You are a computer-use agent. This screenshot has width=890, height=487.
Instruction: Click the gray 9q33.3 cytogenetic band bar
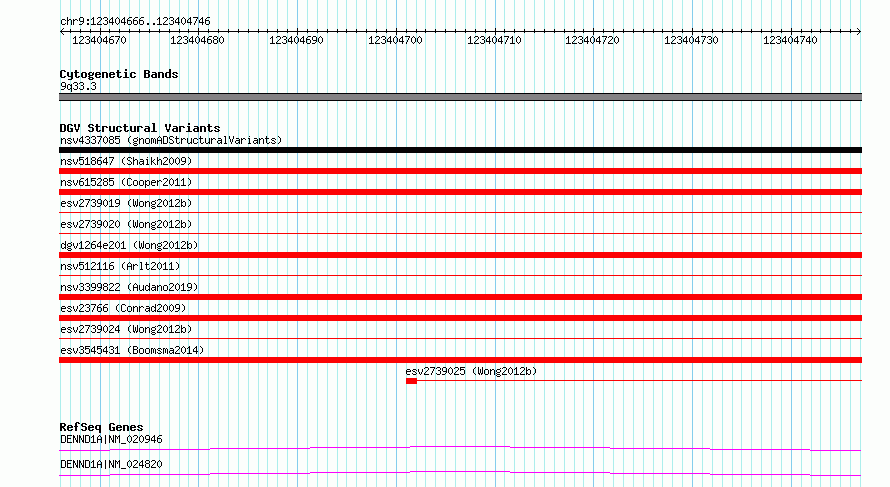tap(460, 97)
